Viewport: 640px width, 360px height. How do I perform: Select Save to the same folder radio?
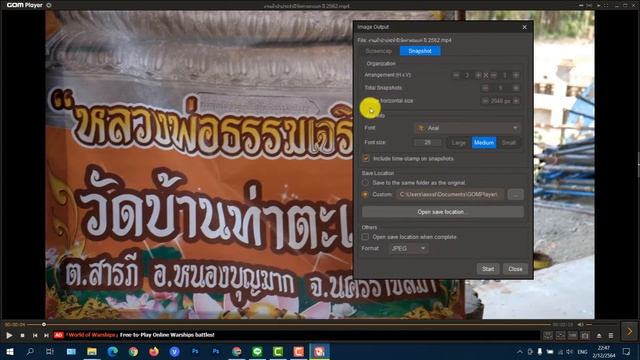pyautogui.click(x=365, y=183)
